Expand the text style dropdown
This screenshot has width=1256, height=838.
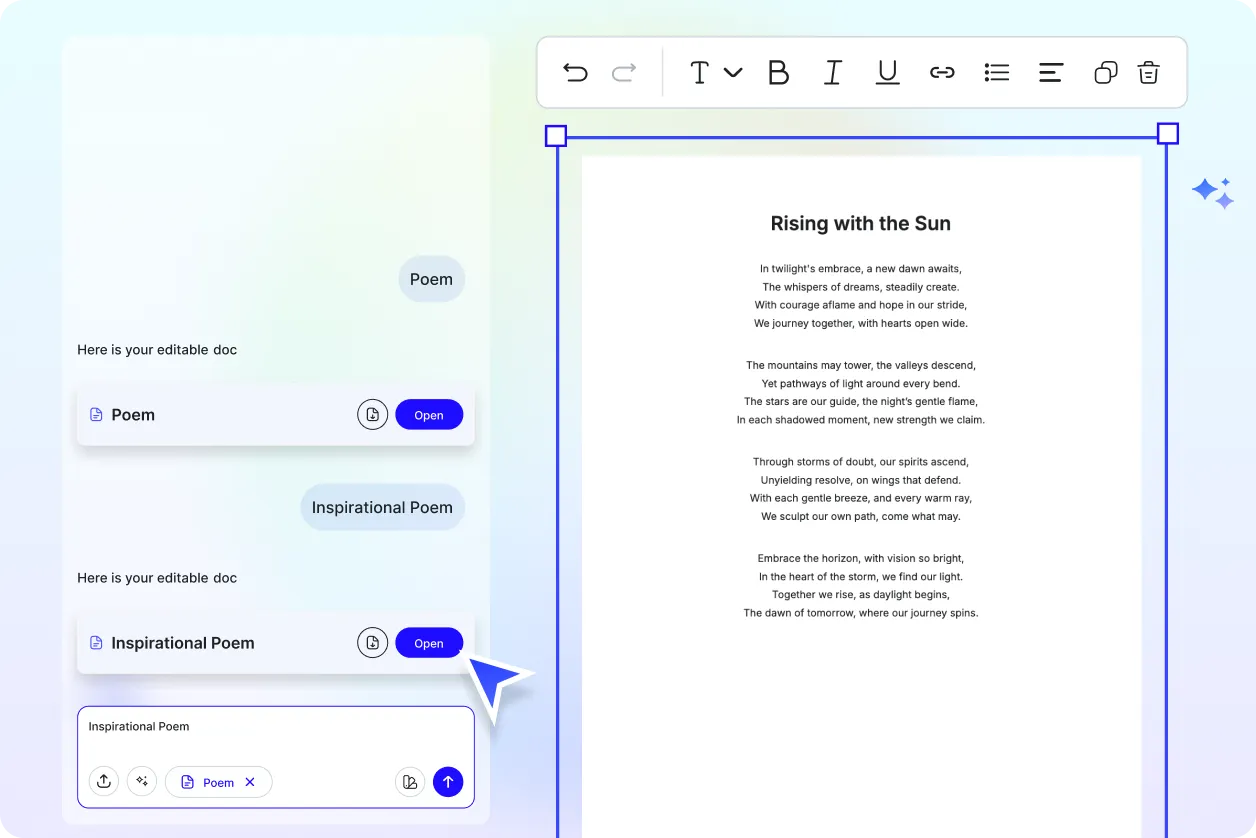(x=735, y=72)
